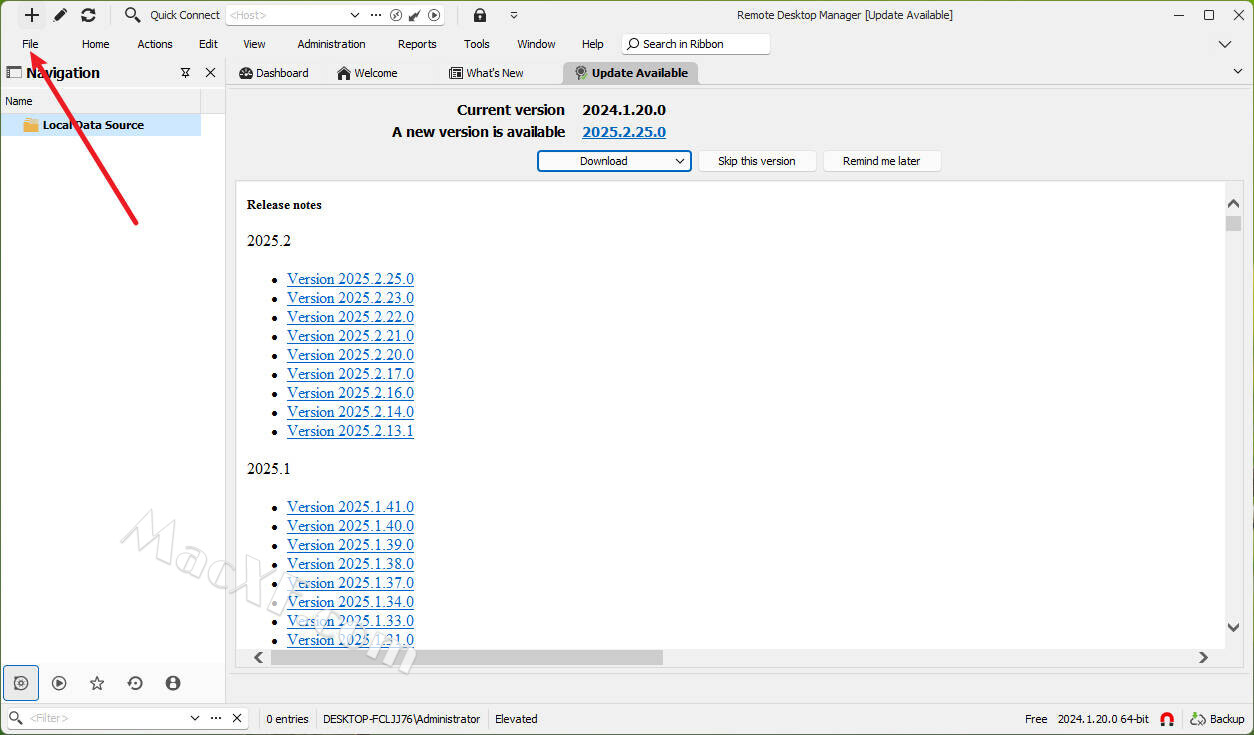Expand the Filter box dropdown arrow
The image size is (1254, 735).
[195, 718]
